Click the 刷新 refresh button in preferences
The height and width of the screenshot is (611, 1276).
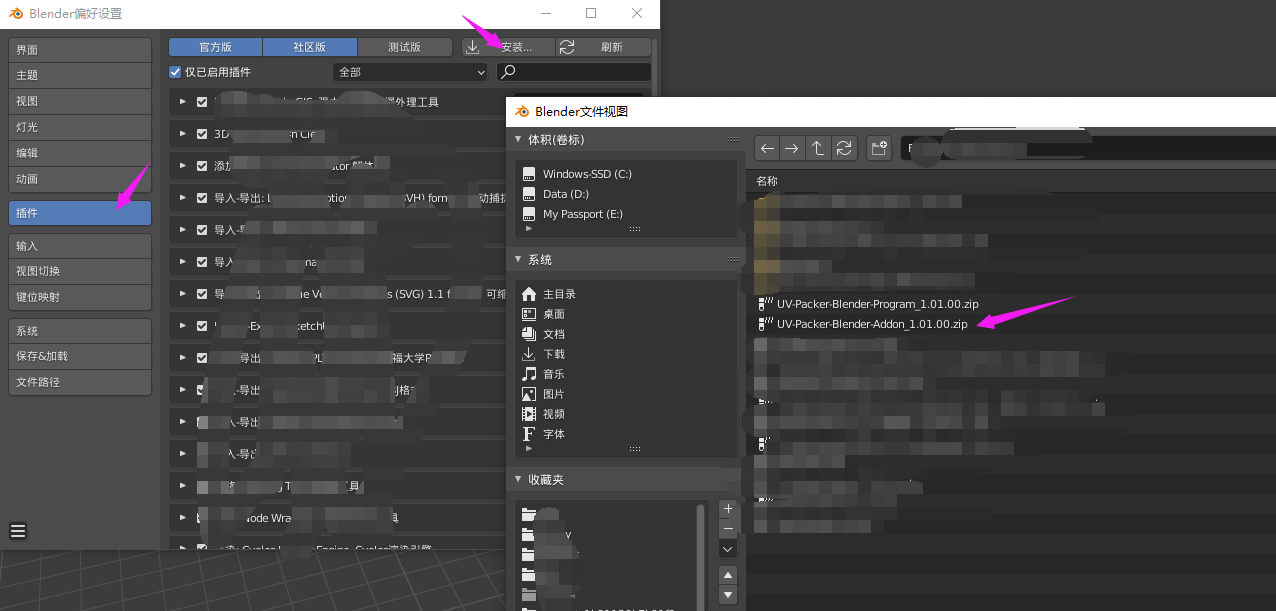click(x=603, y=47)
